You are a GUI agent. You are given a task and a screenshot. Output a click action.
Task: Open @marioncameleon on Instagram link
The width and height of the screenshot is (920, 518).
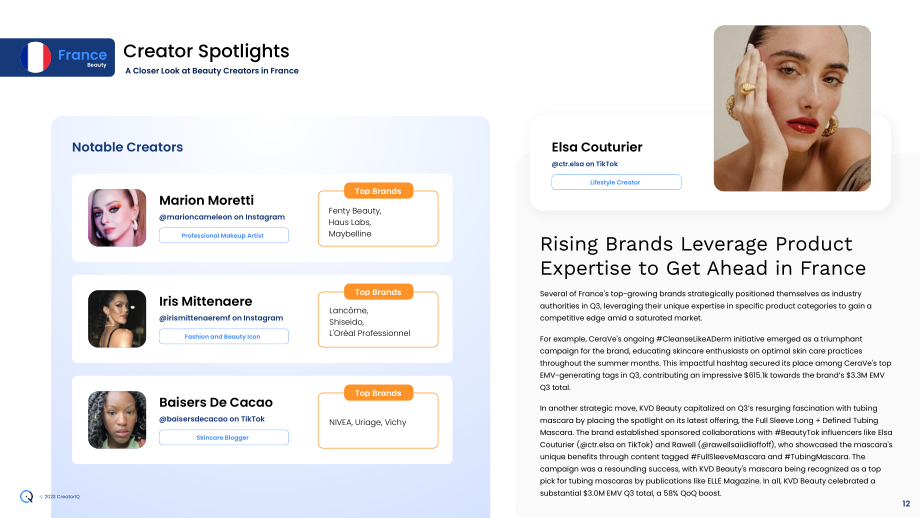[x=222, y=216]
